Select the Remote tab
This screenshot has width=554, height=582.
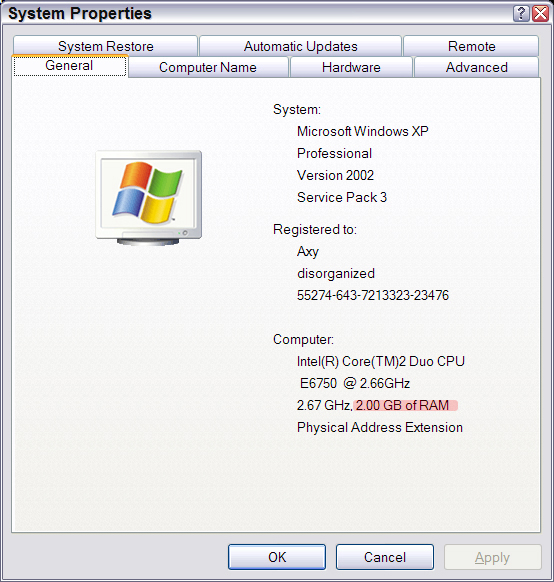click(471, 46)
